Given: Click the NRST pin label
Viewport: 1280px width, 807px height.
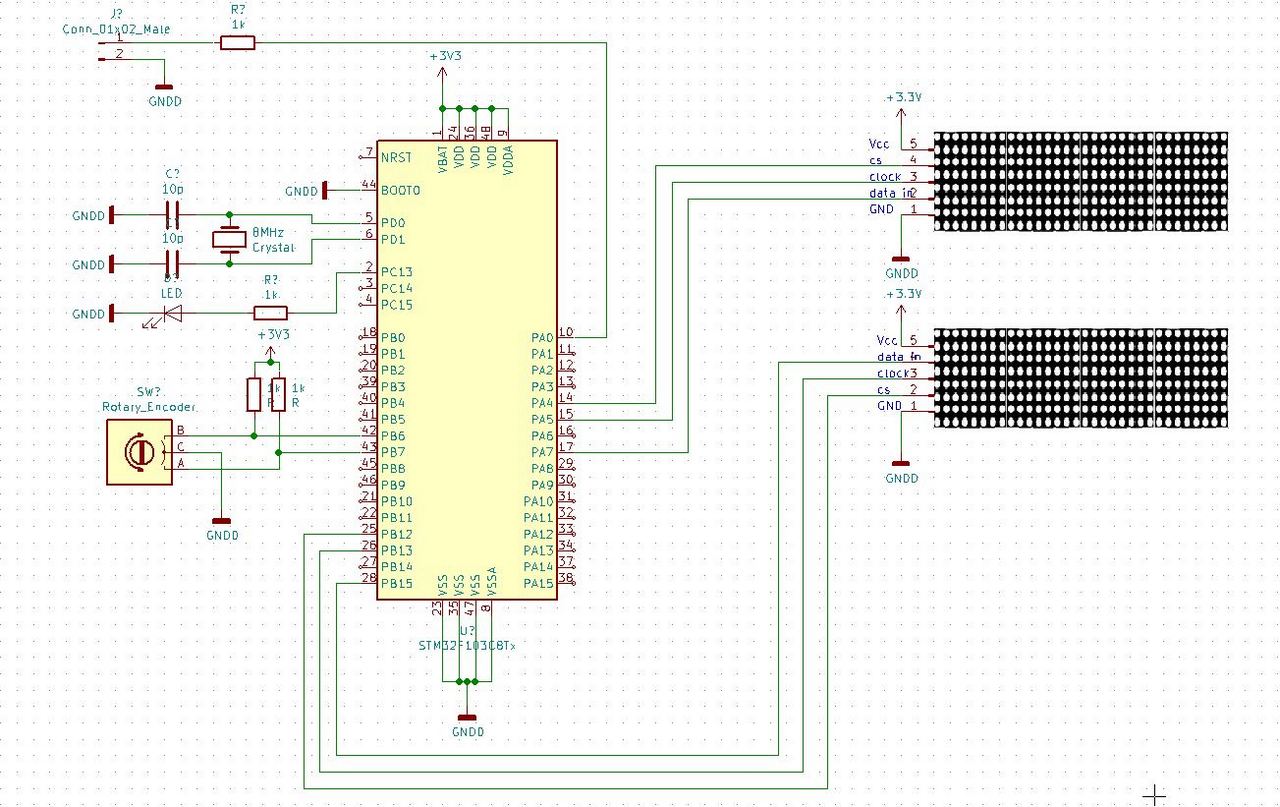Looking at the screenshot, I should pyautogui.click(x=396, y=157).
